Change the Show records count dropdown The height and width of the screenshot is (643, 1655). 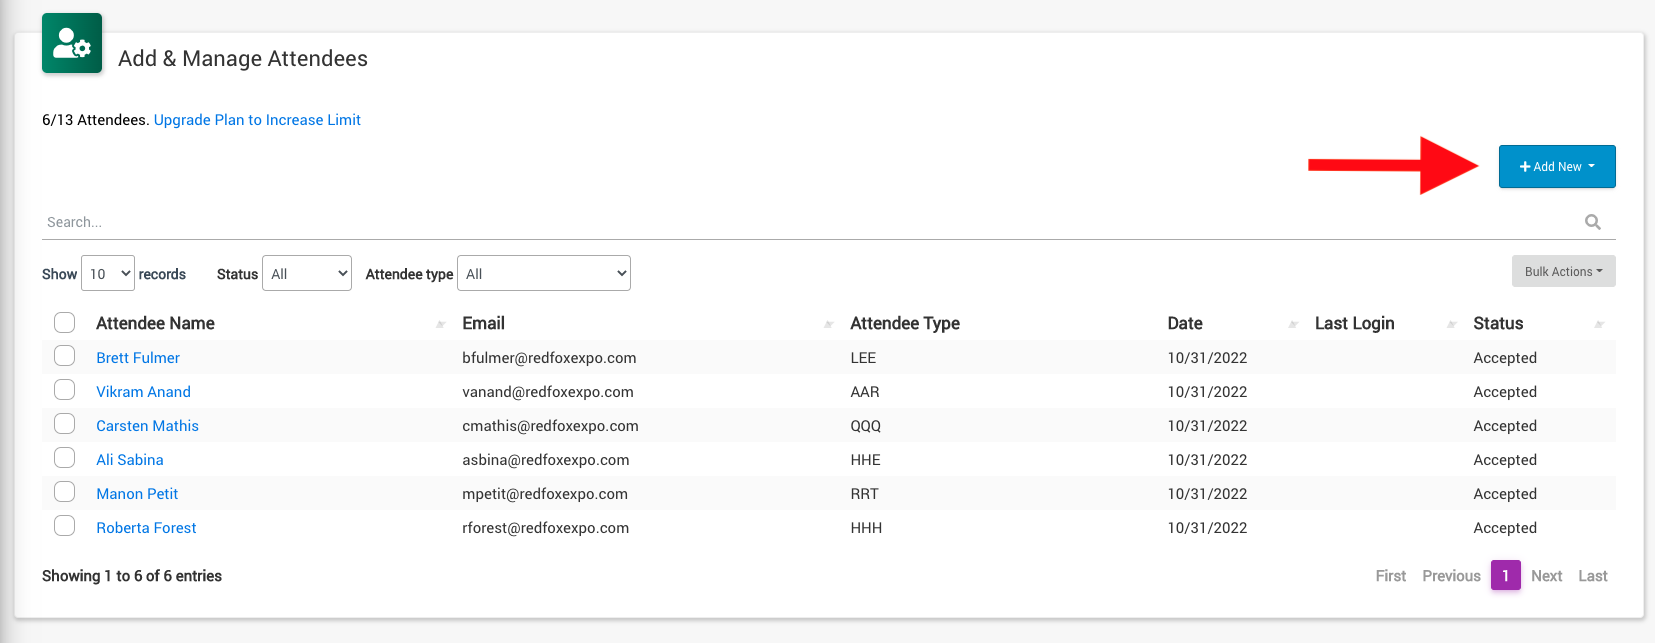tap(108, 274)
